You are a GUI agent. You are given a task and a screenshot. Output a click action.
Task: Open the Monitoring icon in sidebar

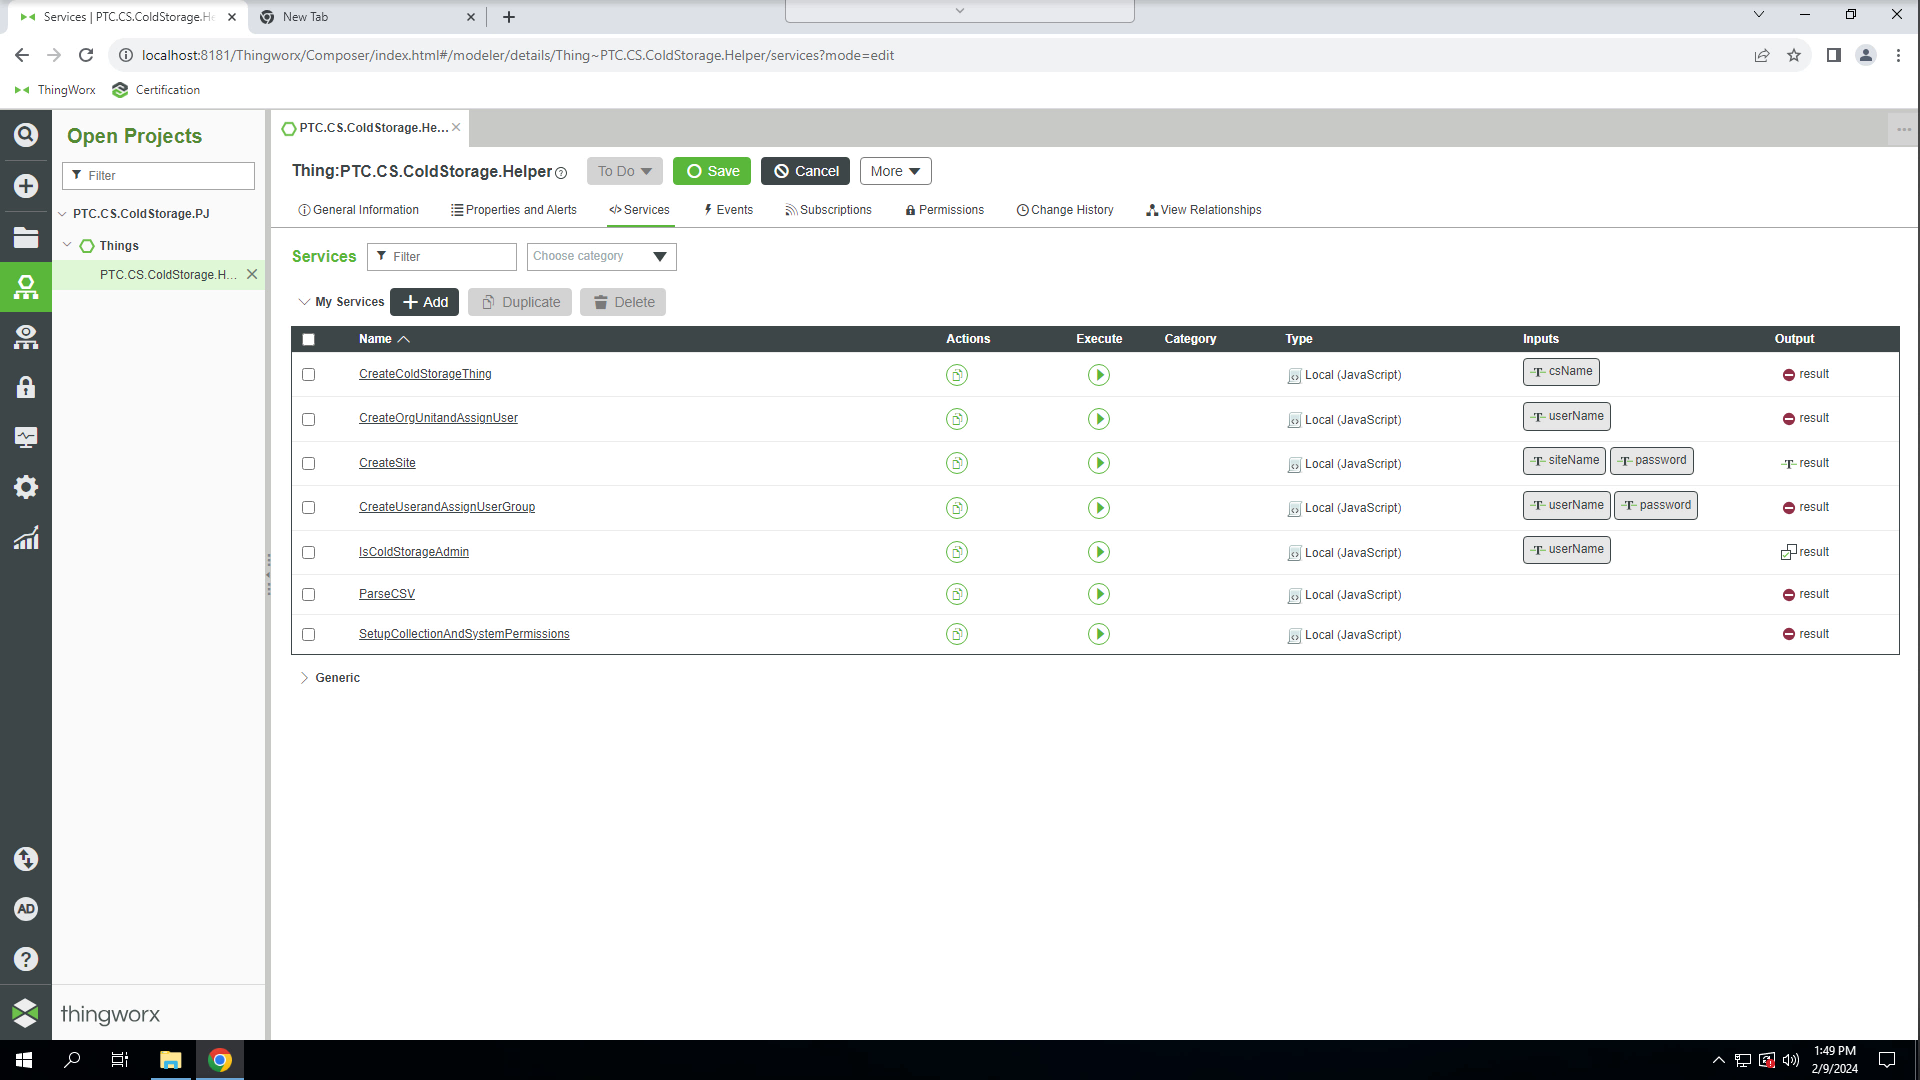coord(26,437)
